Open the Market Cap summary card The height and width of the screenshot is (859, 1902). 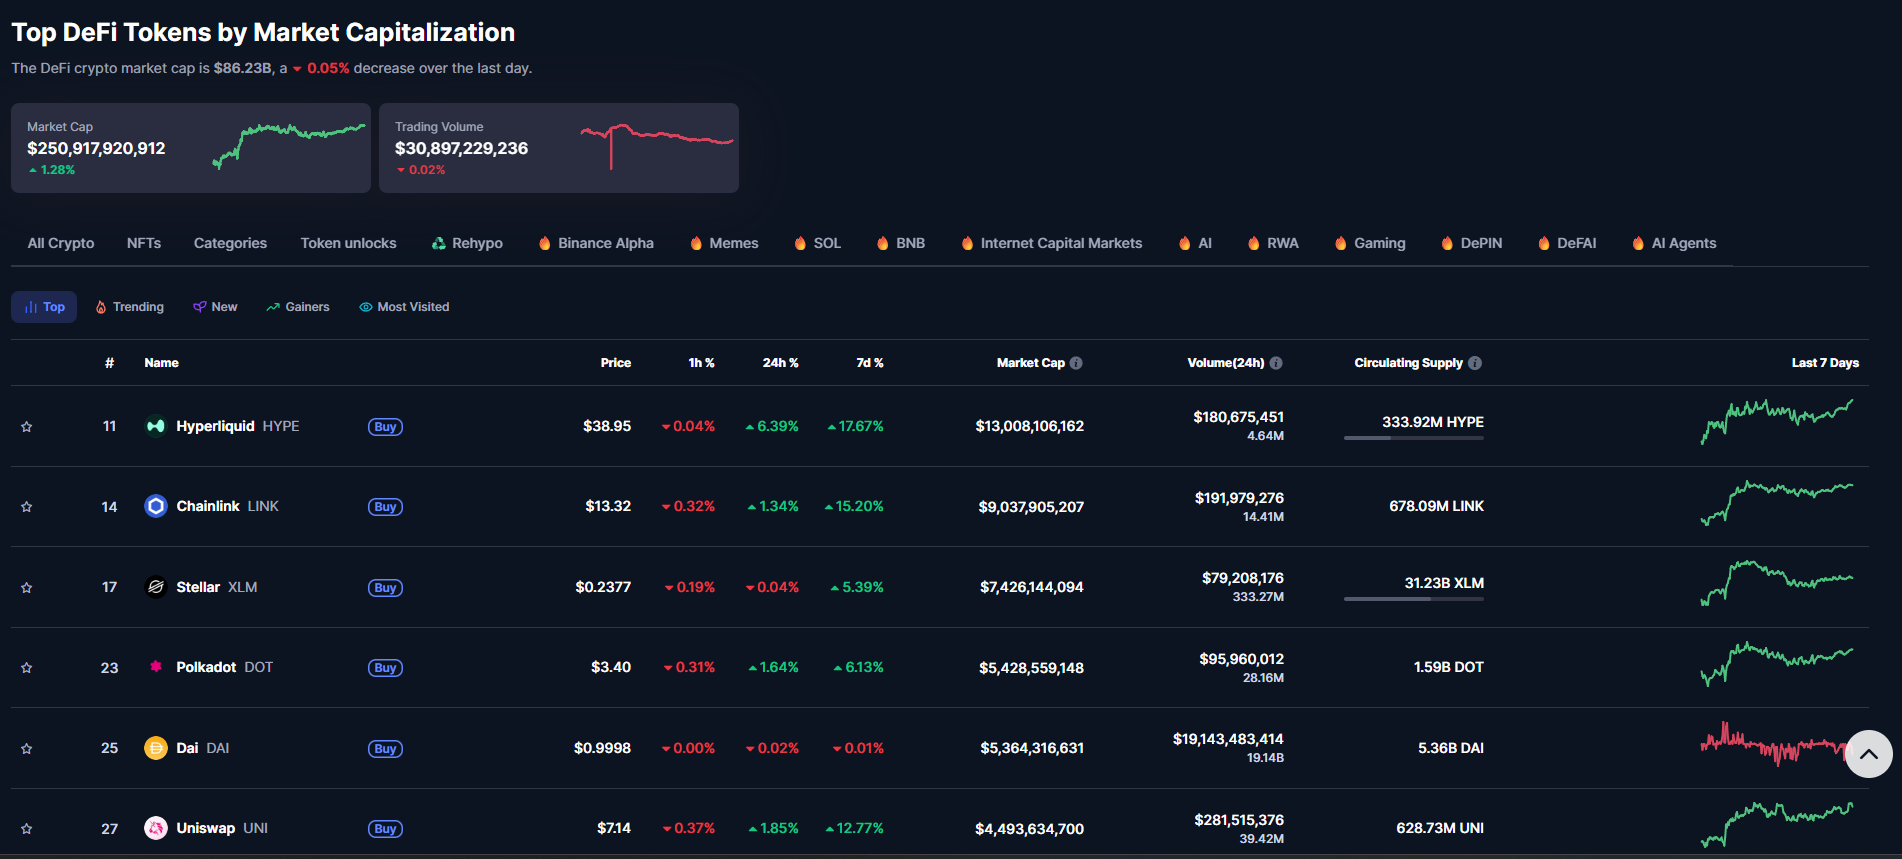[191, 148]
